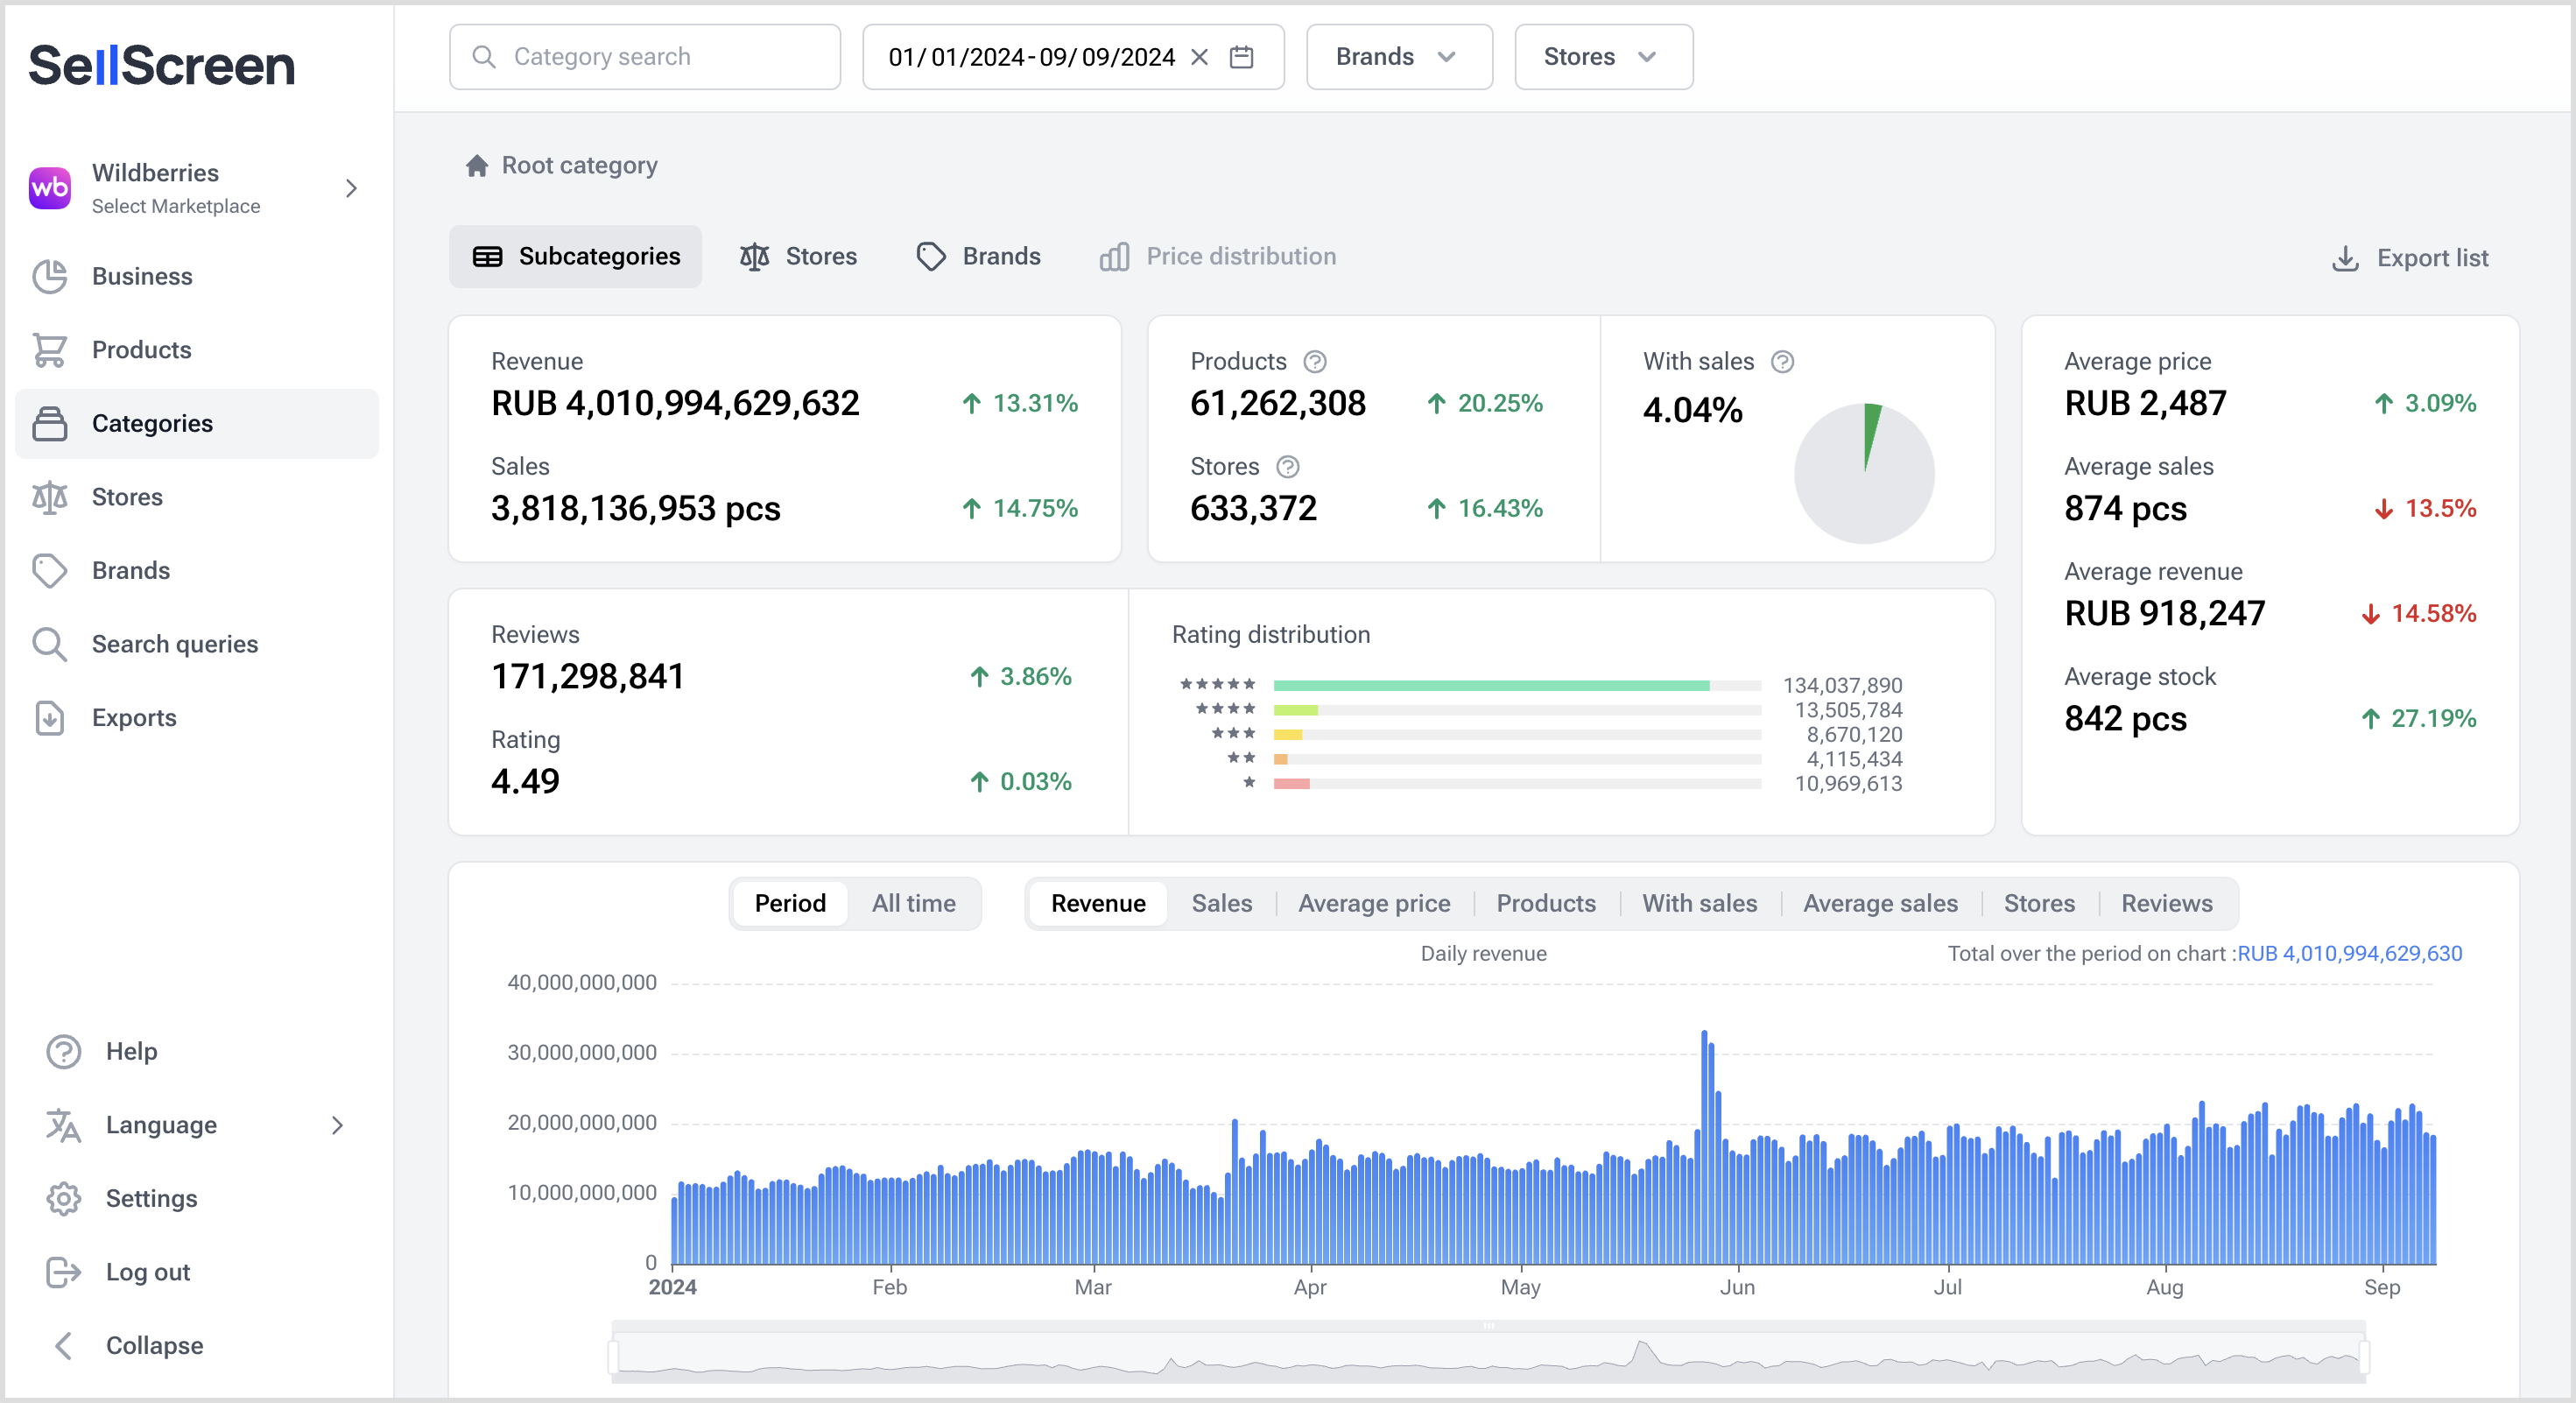Toggle chart view to All time
Viewport: 2576px width, 1403px height.
coord(913,903)
